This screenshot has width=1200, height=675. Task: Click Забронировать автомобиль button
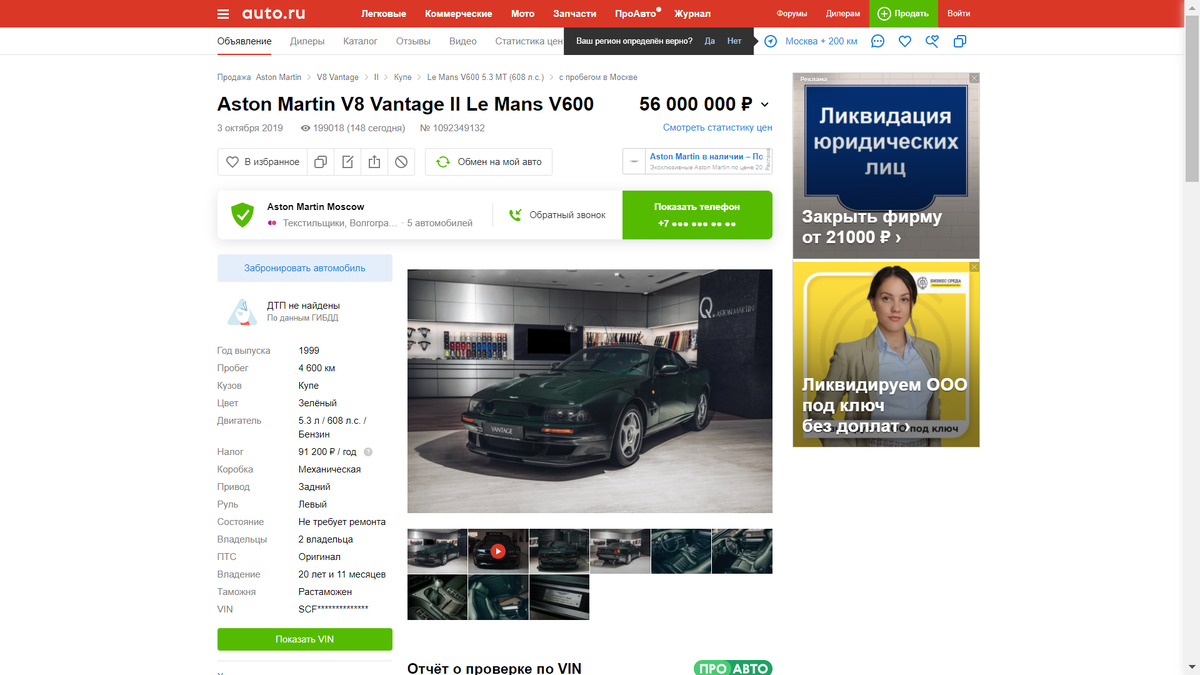[x=305, y=268]
